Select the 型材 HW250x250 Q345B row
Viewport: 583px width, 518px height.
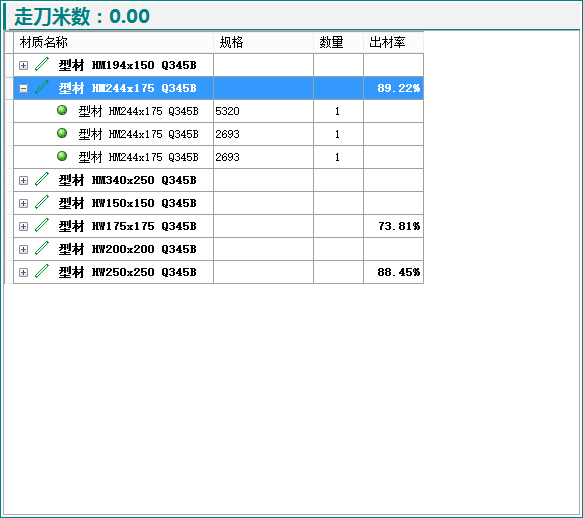point(219,272)
